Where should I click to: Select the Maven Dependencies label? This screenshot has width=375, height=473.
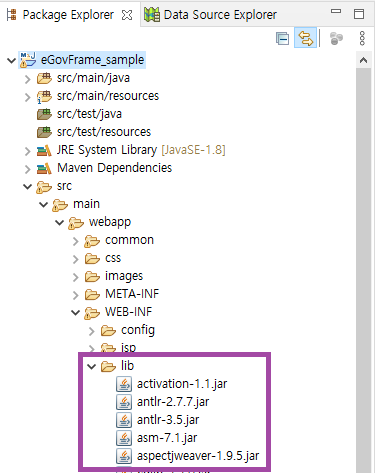pos(114,168)
